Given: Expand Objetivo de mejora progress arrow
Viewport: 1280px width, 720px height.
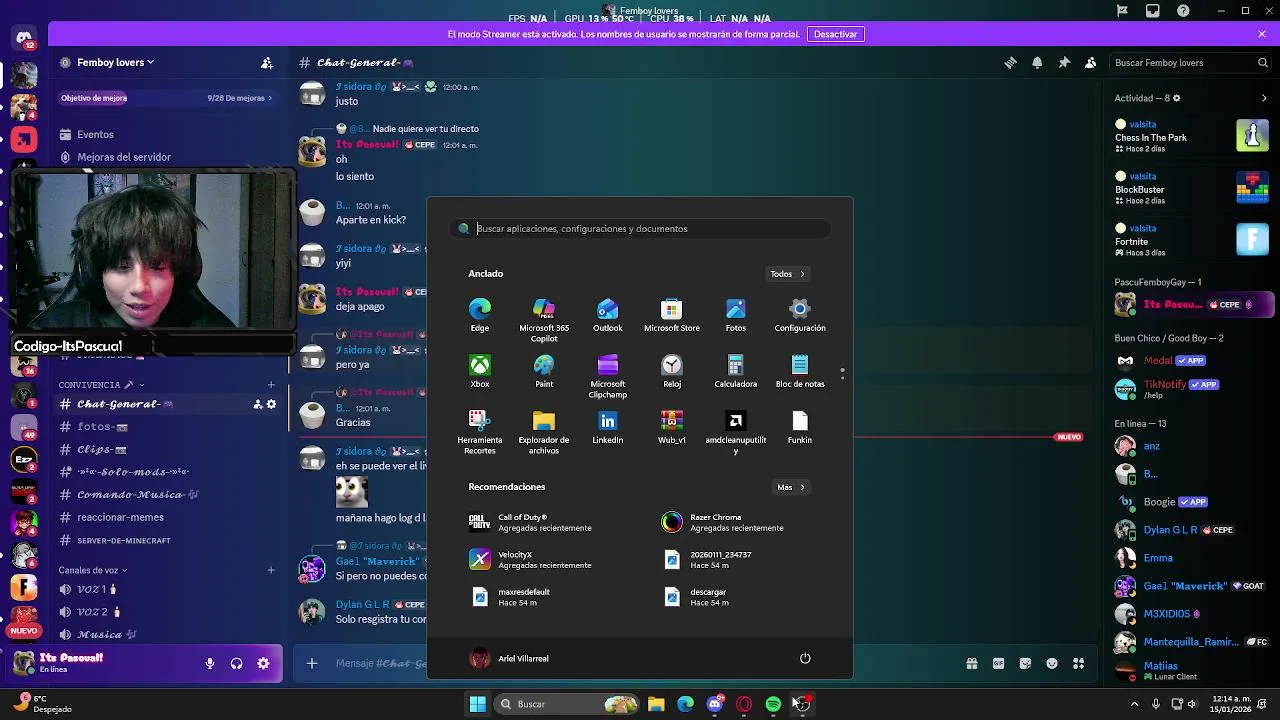Looking at the screenshot, I should (270, 98).
